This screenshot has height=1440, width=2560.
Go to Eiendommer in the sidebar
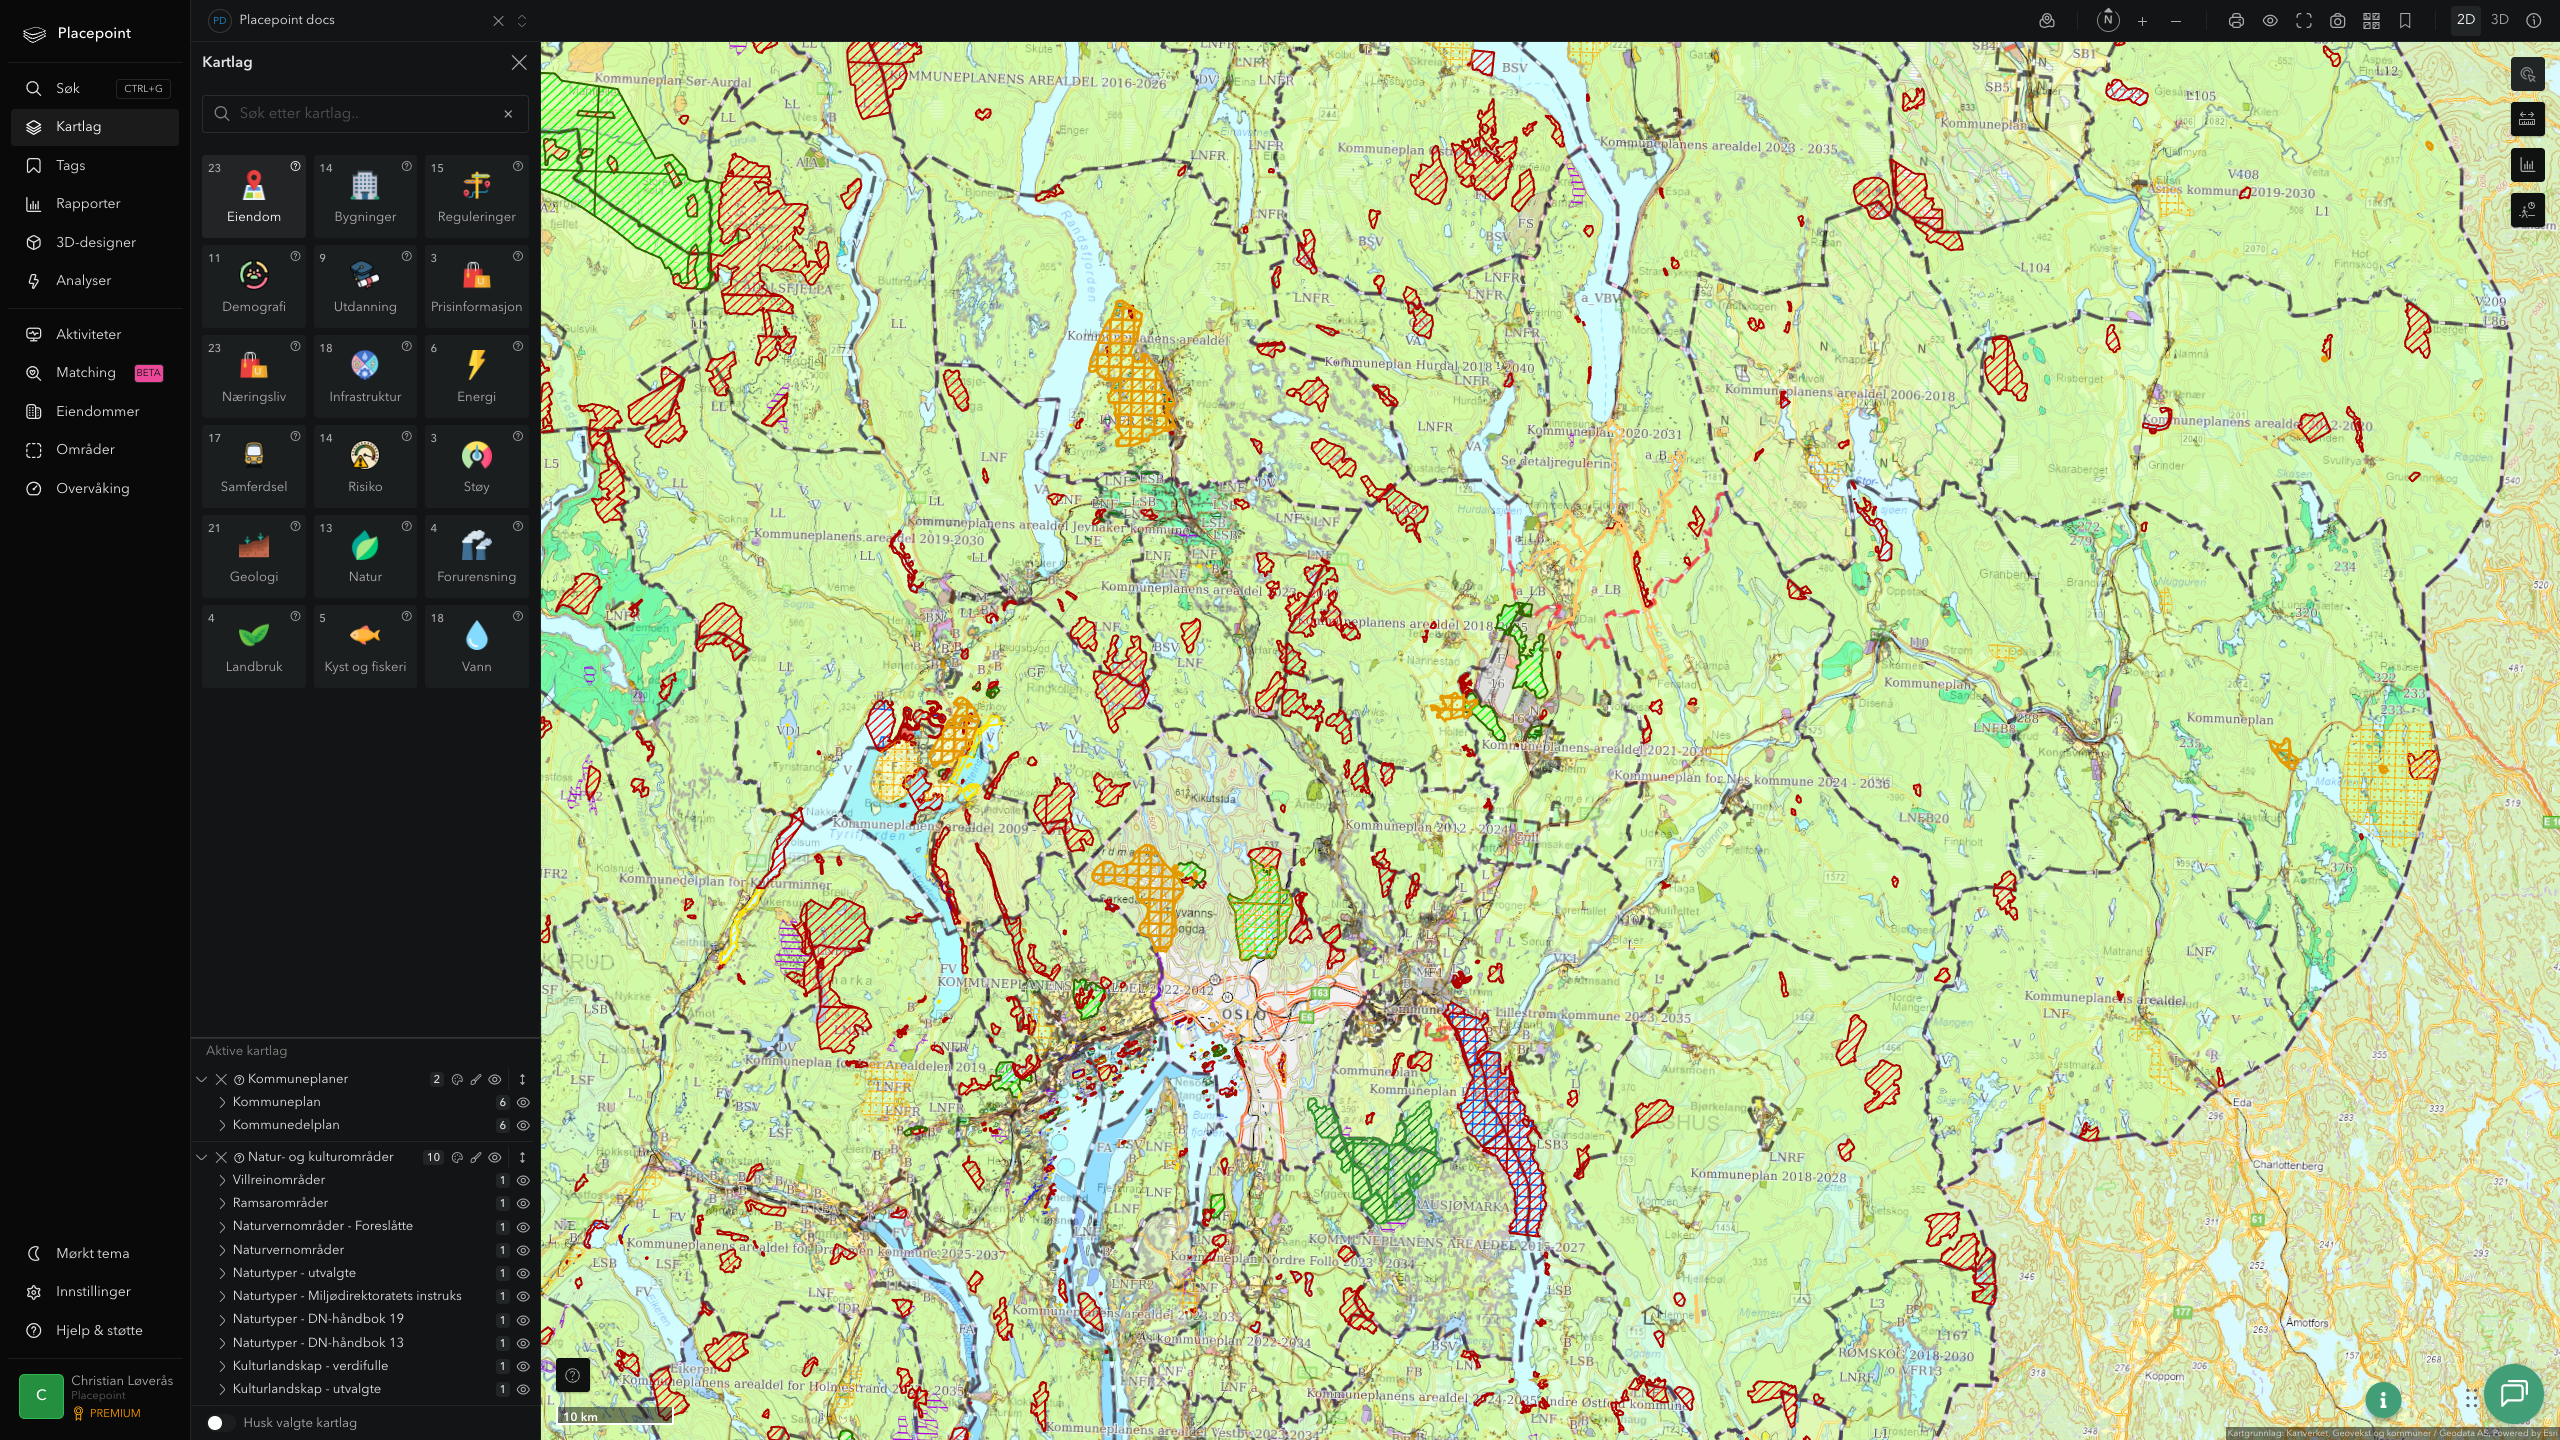point(95,412)
